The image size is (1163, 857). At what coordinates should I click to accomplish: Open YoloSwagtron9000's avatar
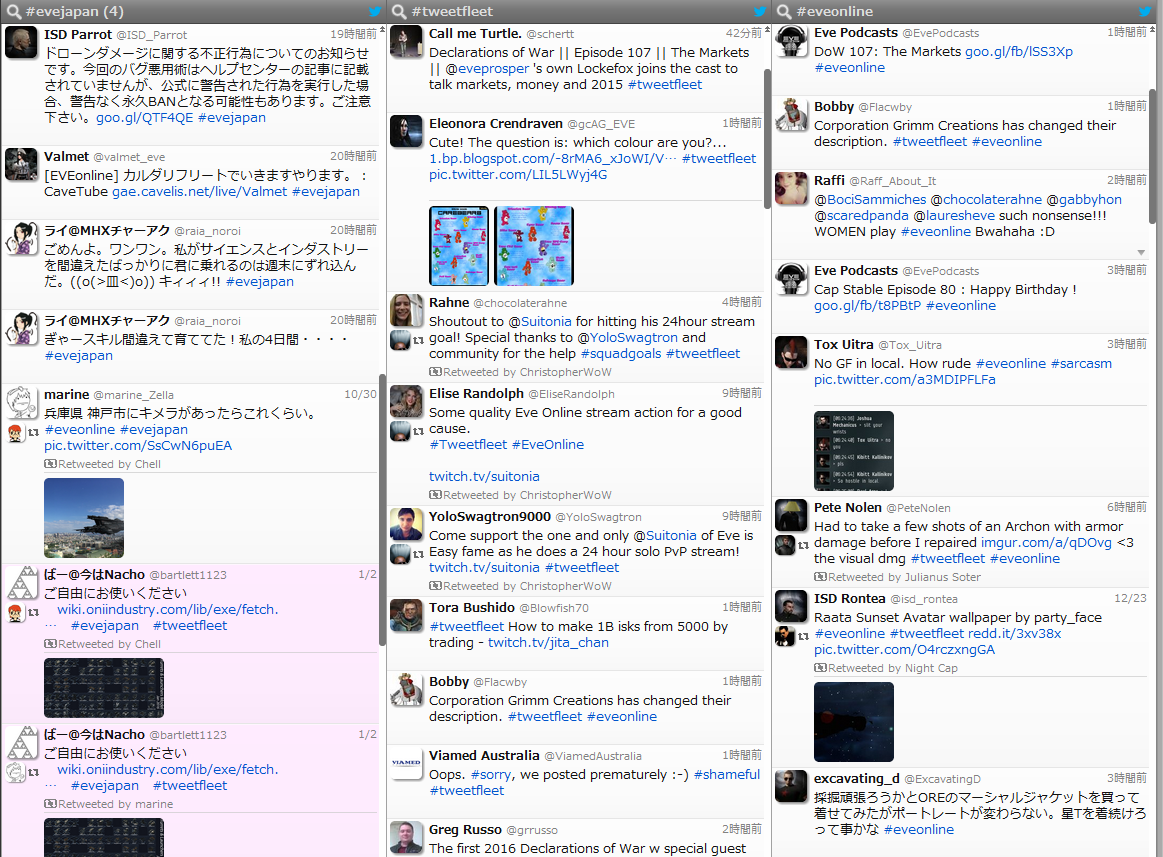pyautogui.click(x=406, y=525)
